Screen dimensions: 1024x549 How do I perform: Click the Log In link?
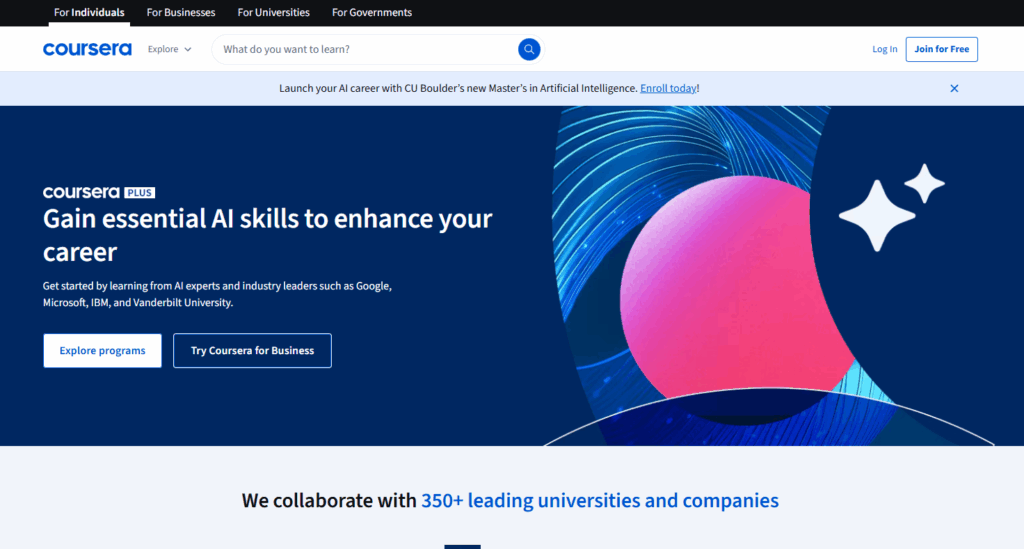point(884,49)
